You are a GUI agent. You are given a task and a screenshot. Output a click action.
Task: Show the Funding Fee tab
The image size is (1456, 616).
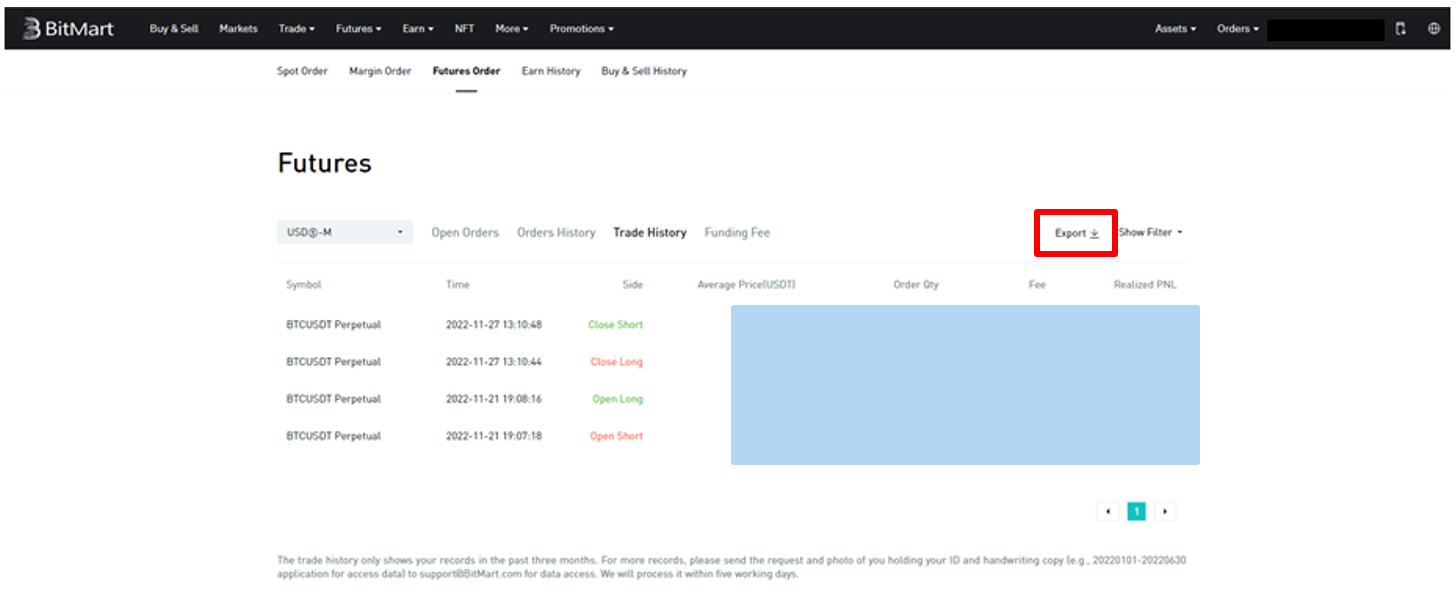click(737, 232)
